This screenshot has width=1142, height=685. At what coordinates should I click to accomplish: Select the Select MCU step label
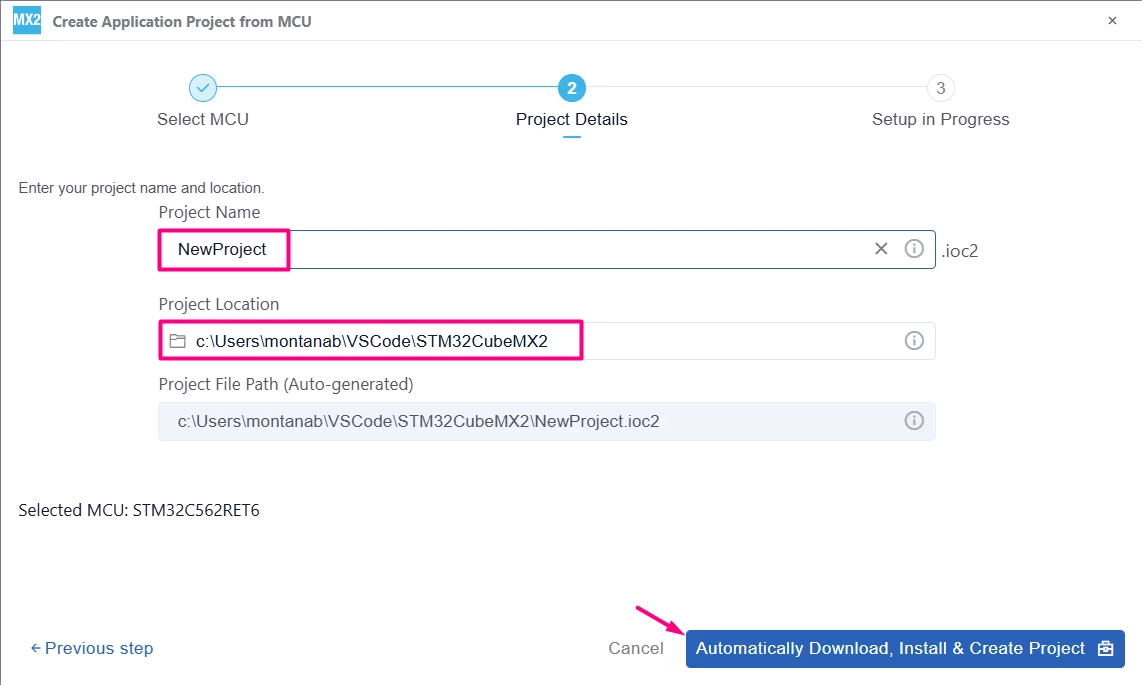tap(203, 119)
